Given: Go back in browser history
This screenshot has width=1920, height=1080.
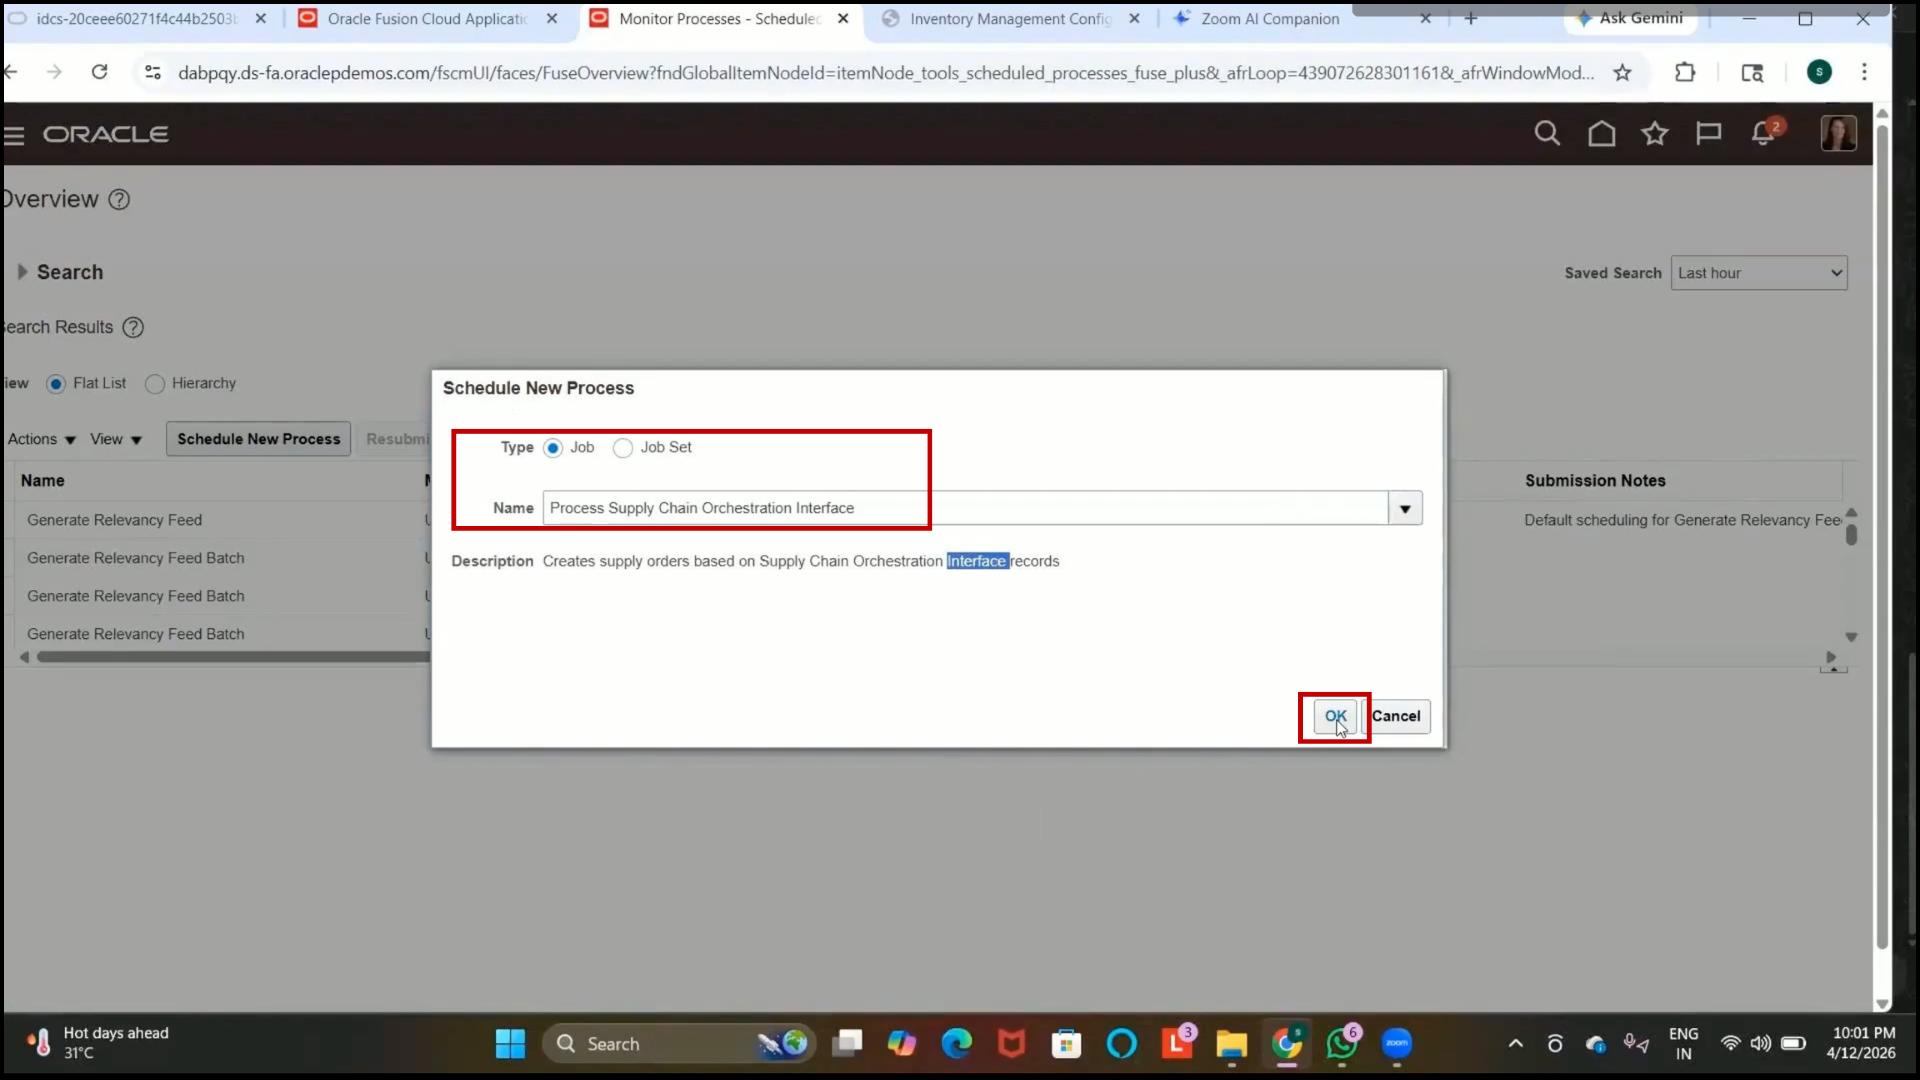Looking at the screenshot, I should (11, 72).
